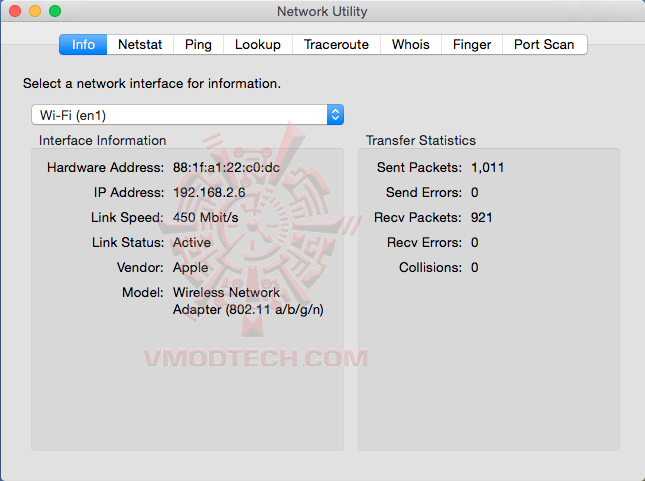
Task: Select the Info tab
Action: 83,45
